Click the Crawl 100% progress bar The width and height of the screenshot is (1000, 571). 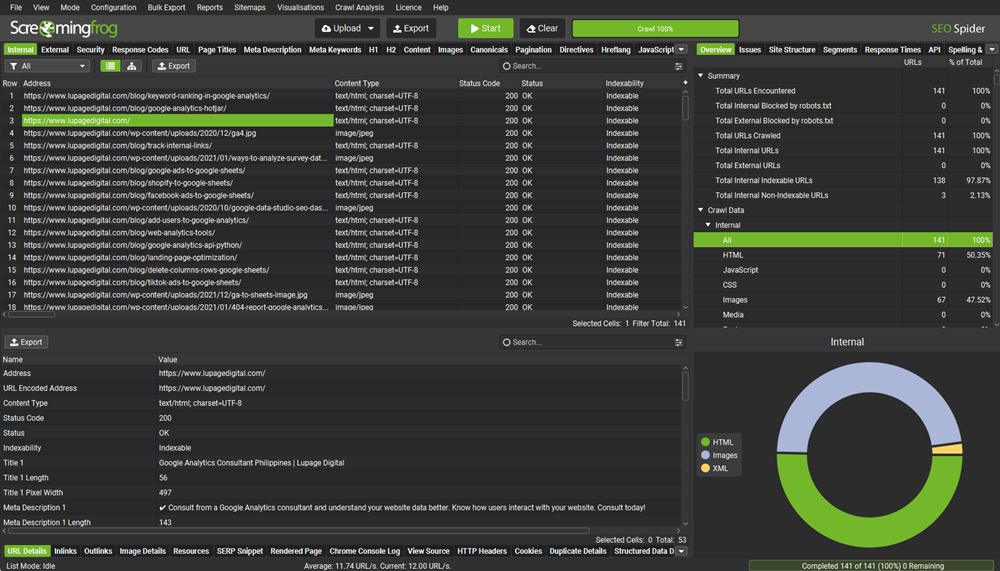click(x=655, y=28)
